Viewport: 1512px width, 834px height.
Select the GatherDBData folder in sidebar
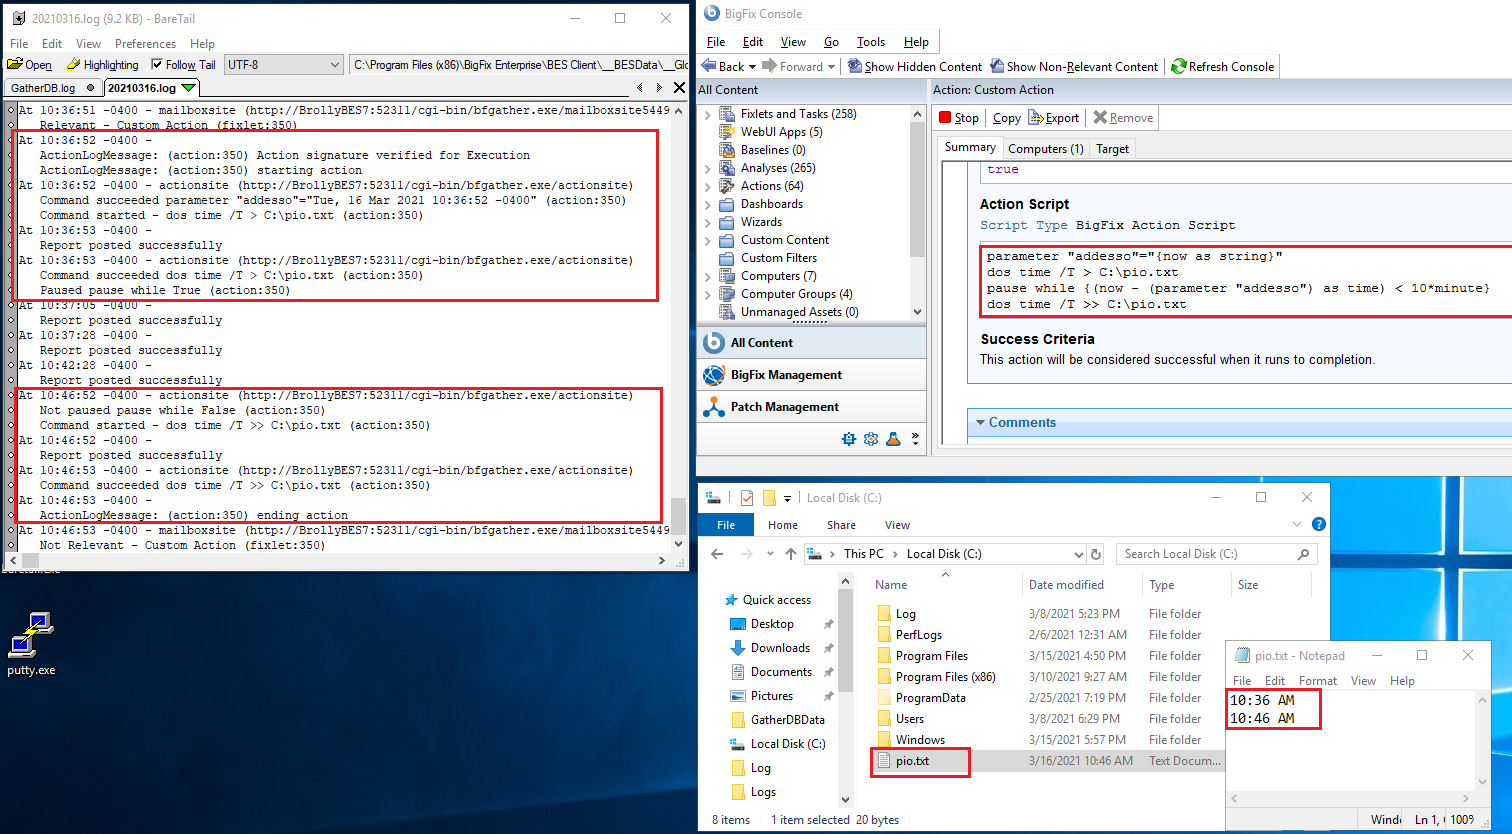(787, 720)
